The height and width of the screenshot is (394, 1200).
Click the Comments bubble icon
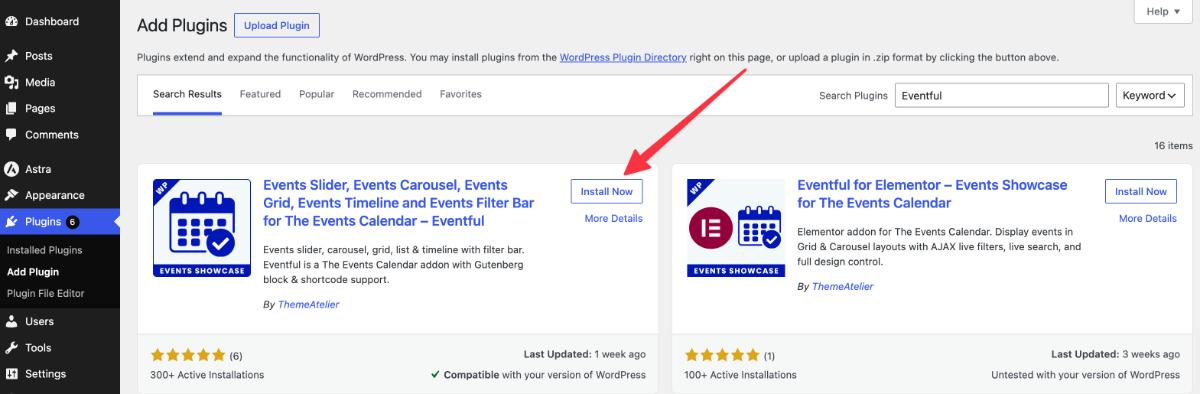pyautogui.click(x=11, y=135)
